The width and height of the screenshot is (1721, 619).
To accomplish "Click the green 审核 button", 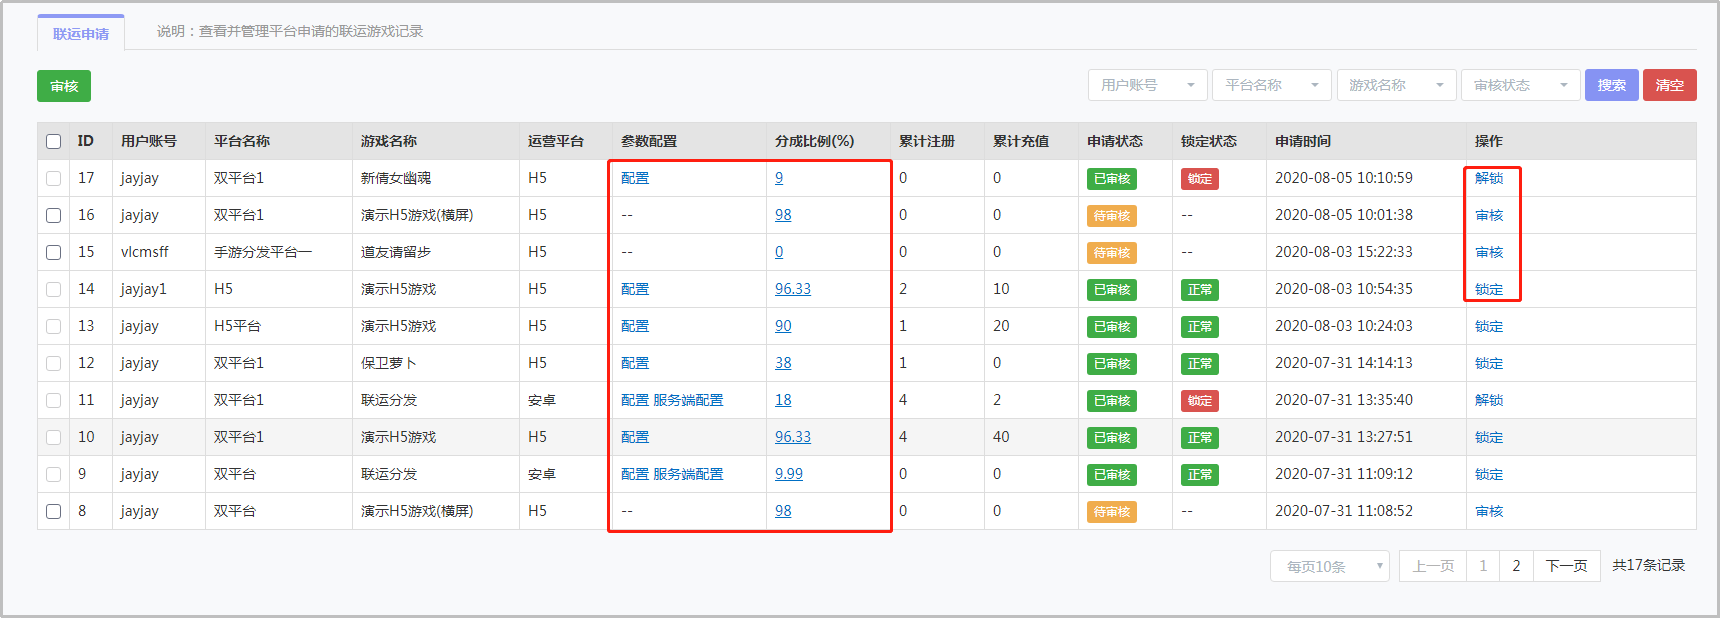I will point(64,86).
